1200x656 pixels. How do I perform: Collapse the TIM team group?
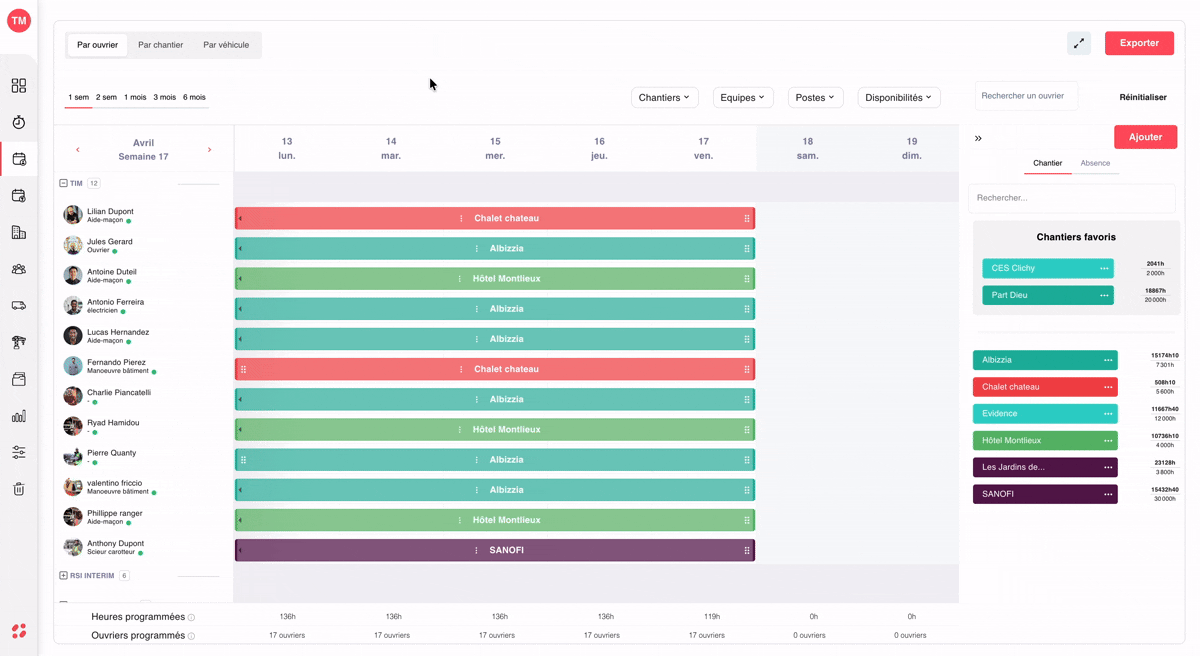[63, 183]
